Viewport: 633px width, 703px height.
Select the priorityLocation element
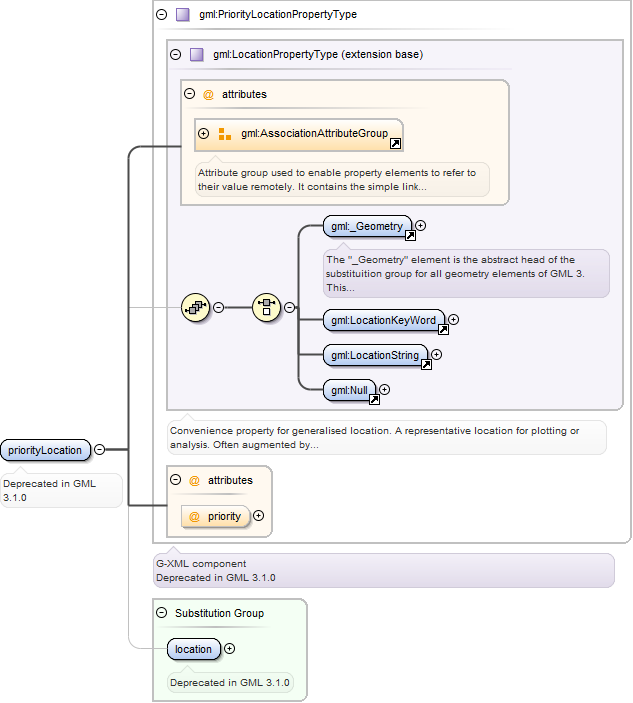click(x=45, y=450)
